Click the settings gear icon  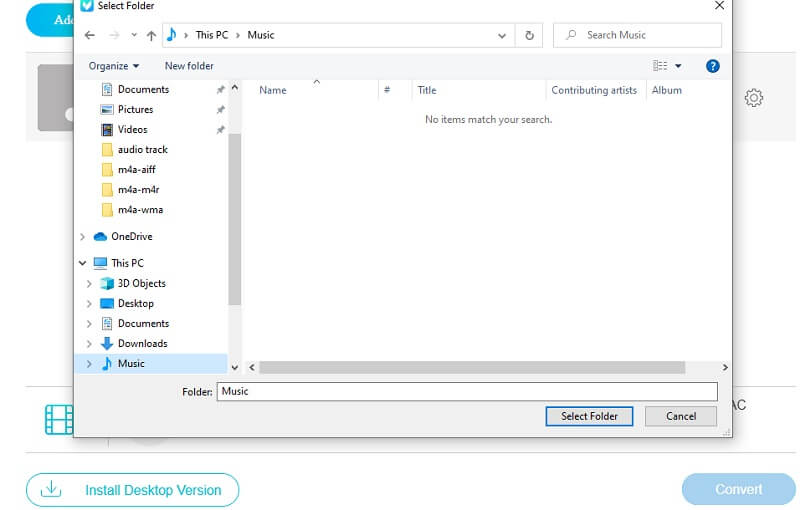pyautogui.click(x=754, y=98)
